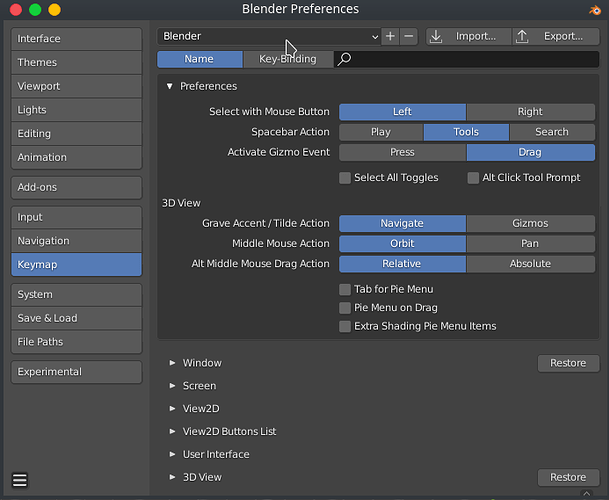Open the Input preferences tab
This screenshot has width=609, height=500.
pos(77,217)
